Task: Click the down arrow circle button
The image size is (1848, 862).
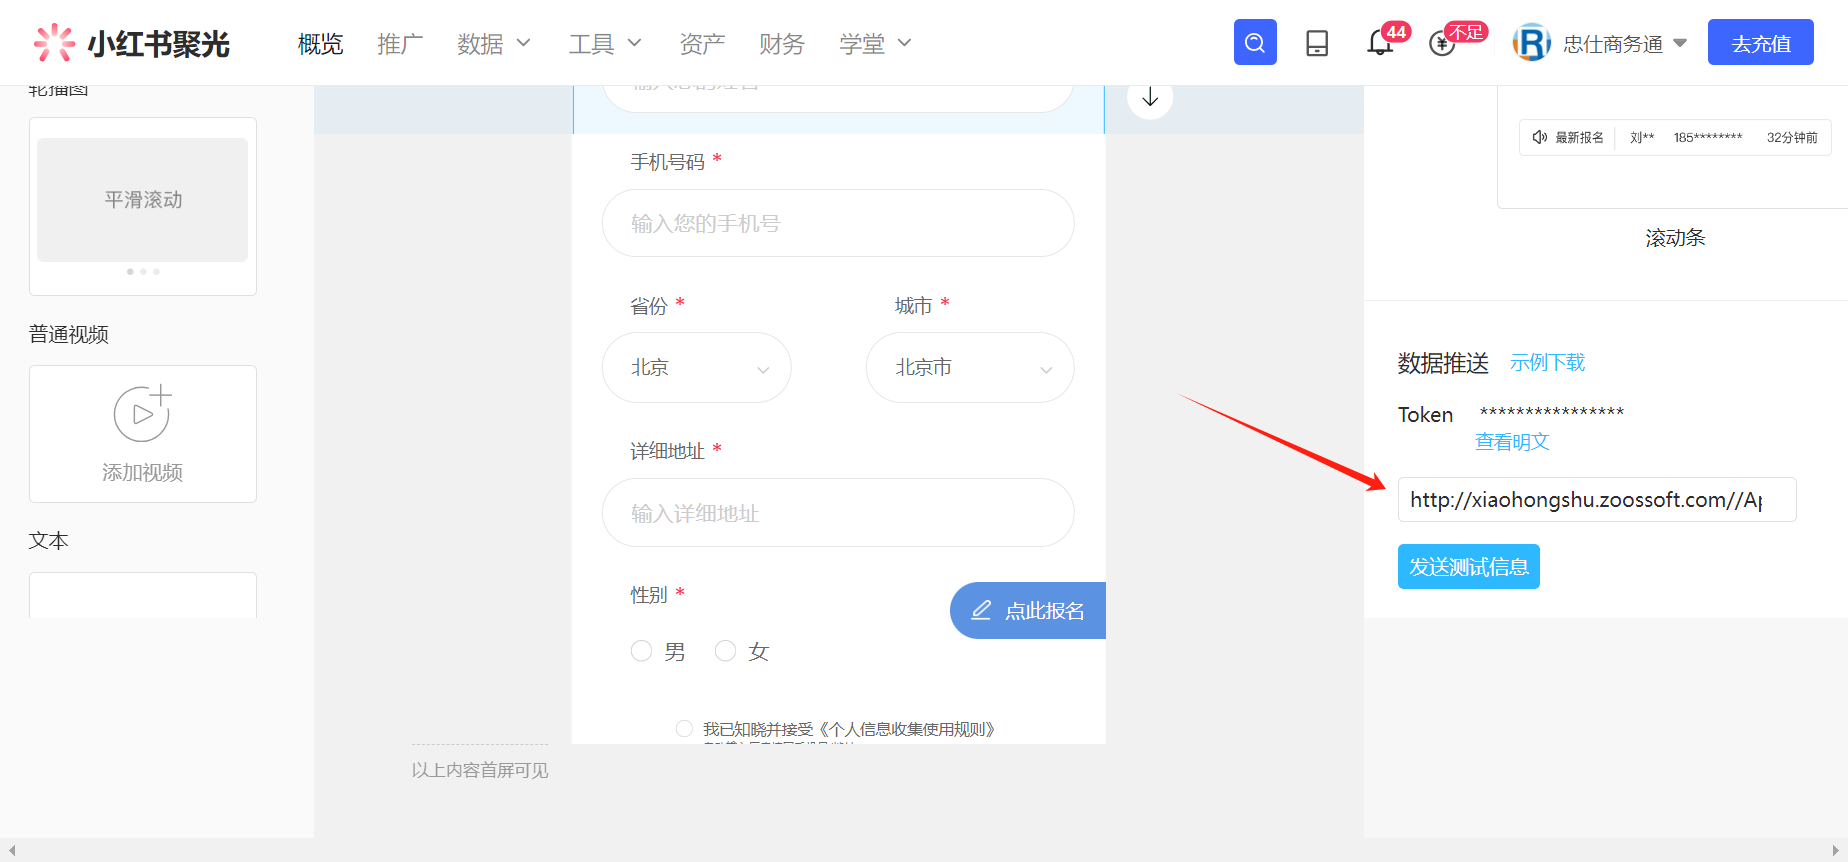Action: coord(1150,97)
